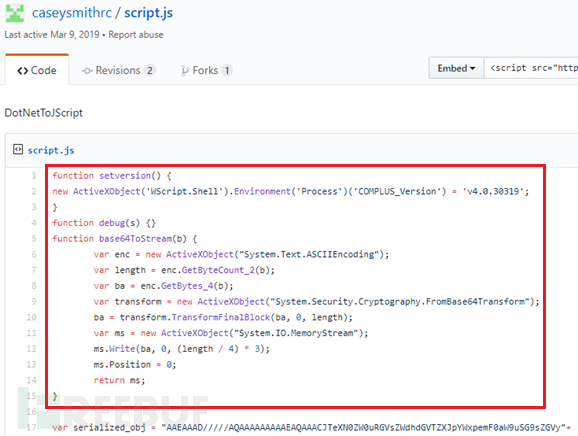Click the Forks branch icon

point(185,70)
